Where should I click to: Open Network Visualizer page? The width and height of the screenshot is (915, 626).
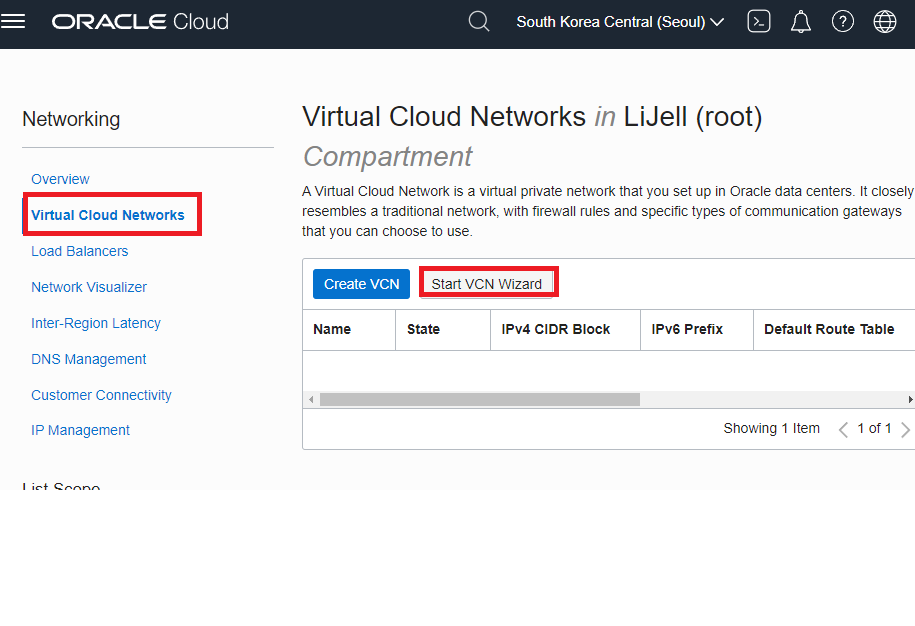[x=89, y=287]
